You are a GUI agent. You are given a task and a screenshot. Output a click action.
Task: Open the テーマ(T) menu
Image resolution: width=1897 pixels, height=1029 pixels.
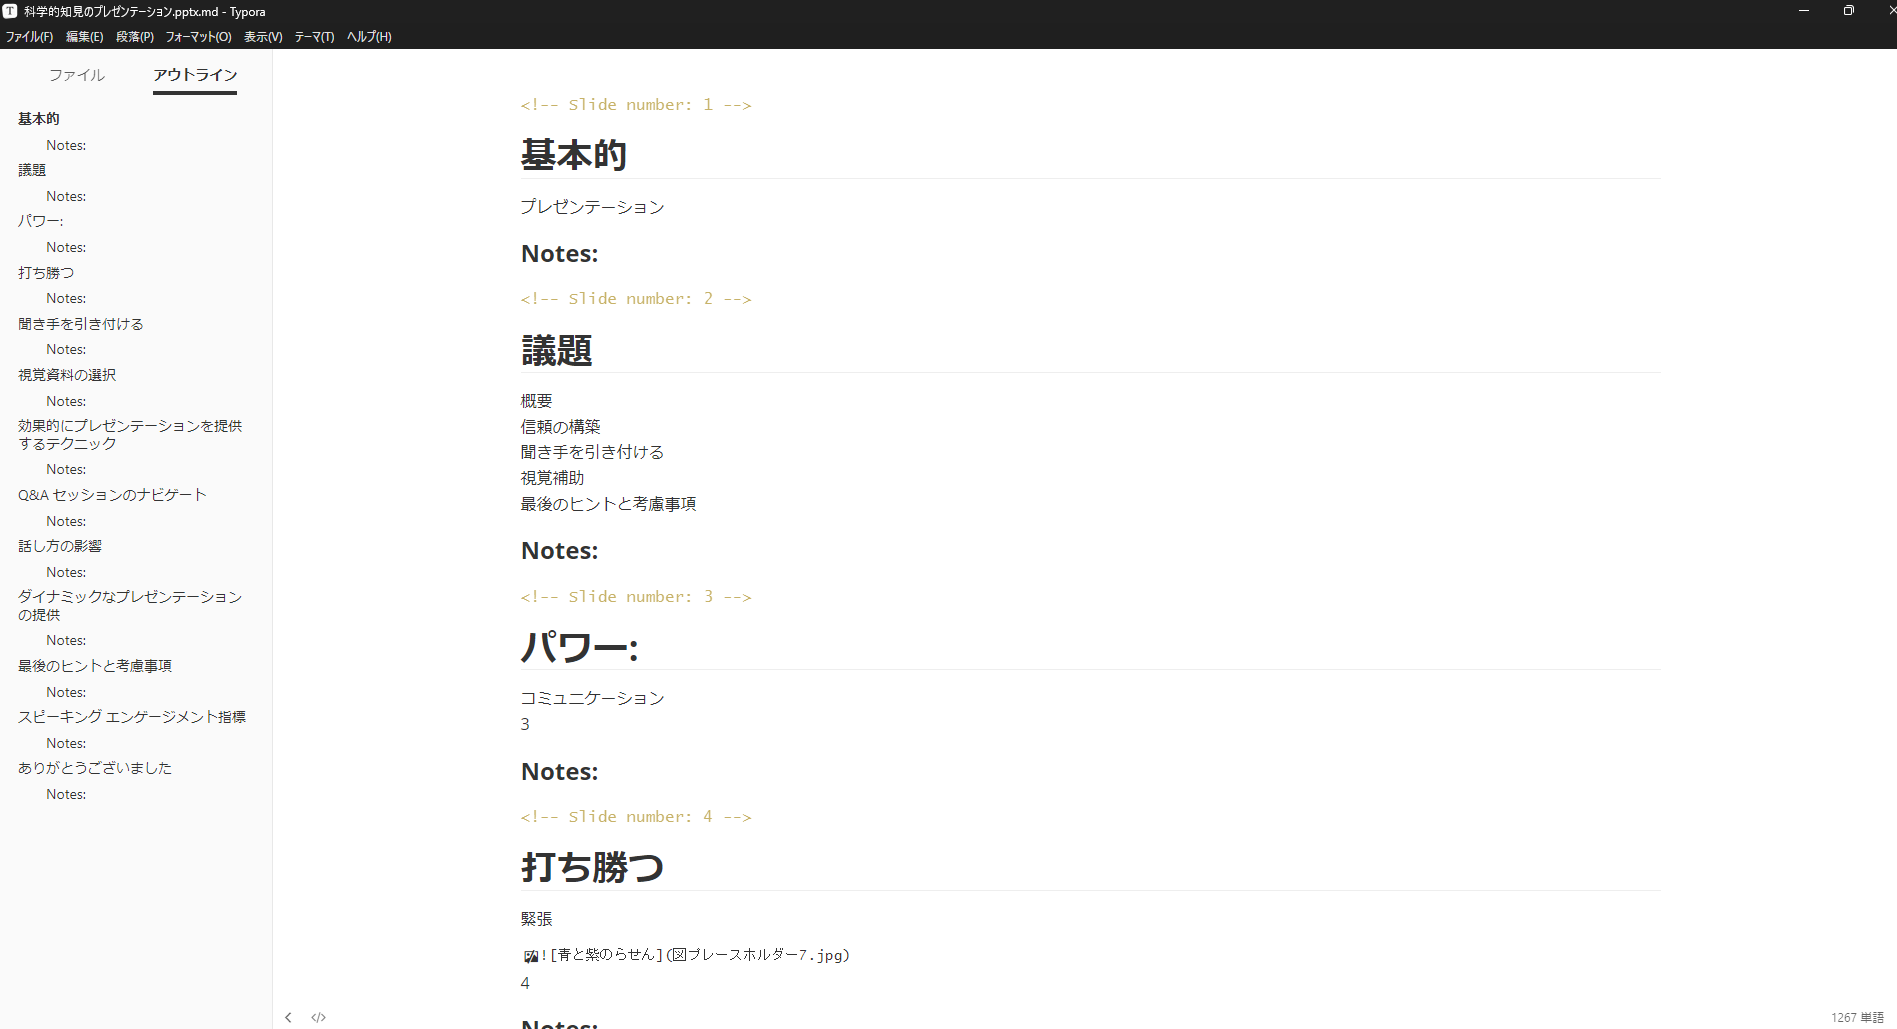[312, 36]
